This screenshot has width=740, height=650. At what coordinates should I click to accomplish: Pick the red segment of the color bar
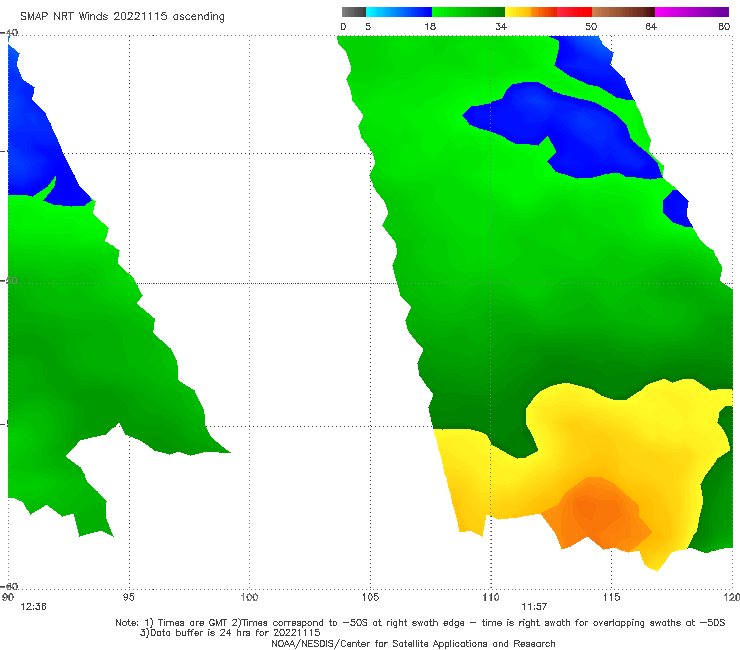[x=574, y=12]
